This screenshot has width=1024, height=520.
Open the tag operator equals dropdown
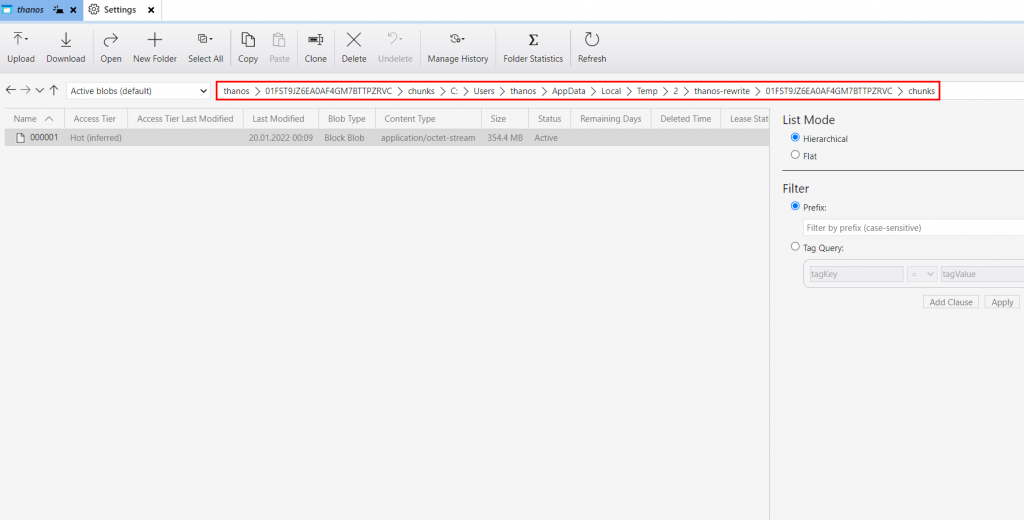(922, 274)
